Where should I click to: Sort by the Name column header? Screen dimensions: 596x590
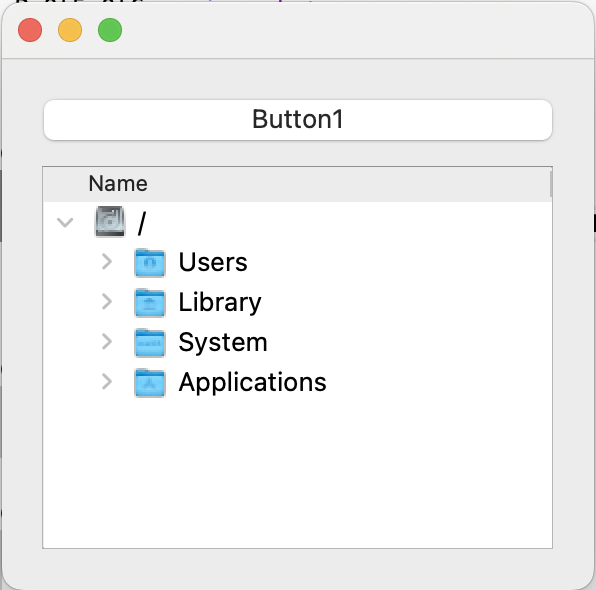pos(118,184)
